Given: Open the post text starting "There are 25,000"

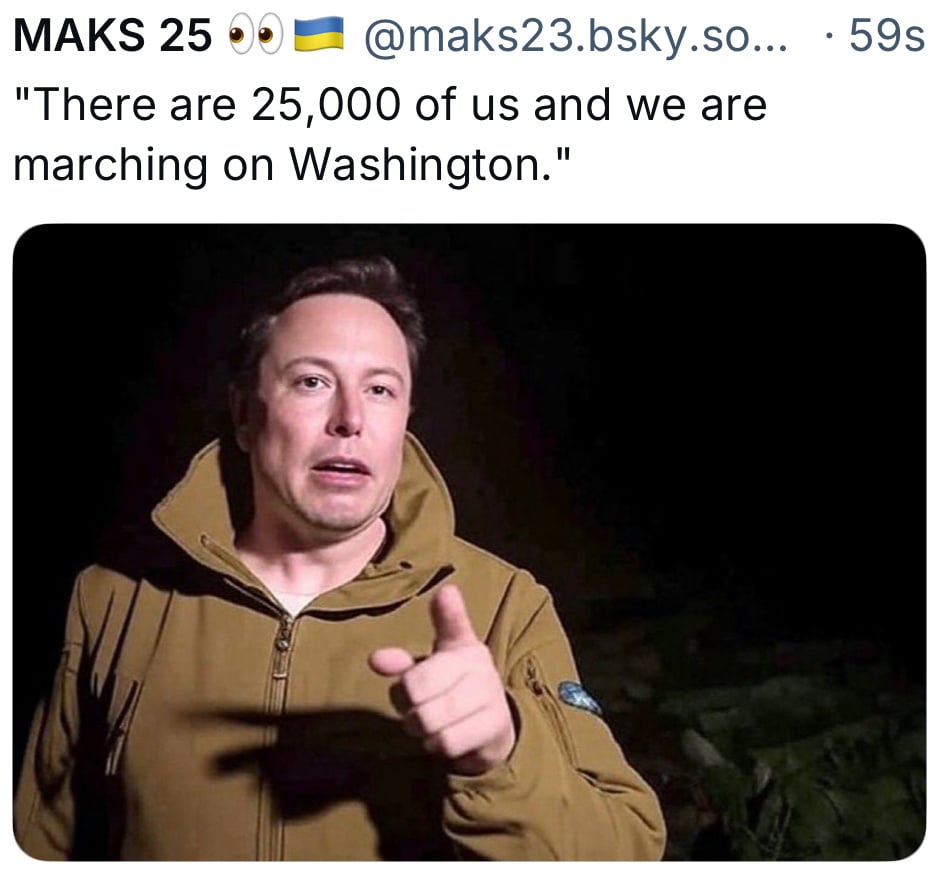Looking at the screenshot, I should (x=390, y=135).
